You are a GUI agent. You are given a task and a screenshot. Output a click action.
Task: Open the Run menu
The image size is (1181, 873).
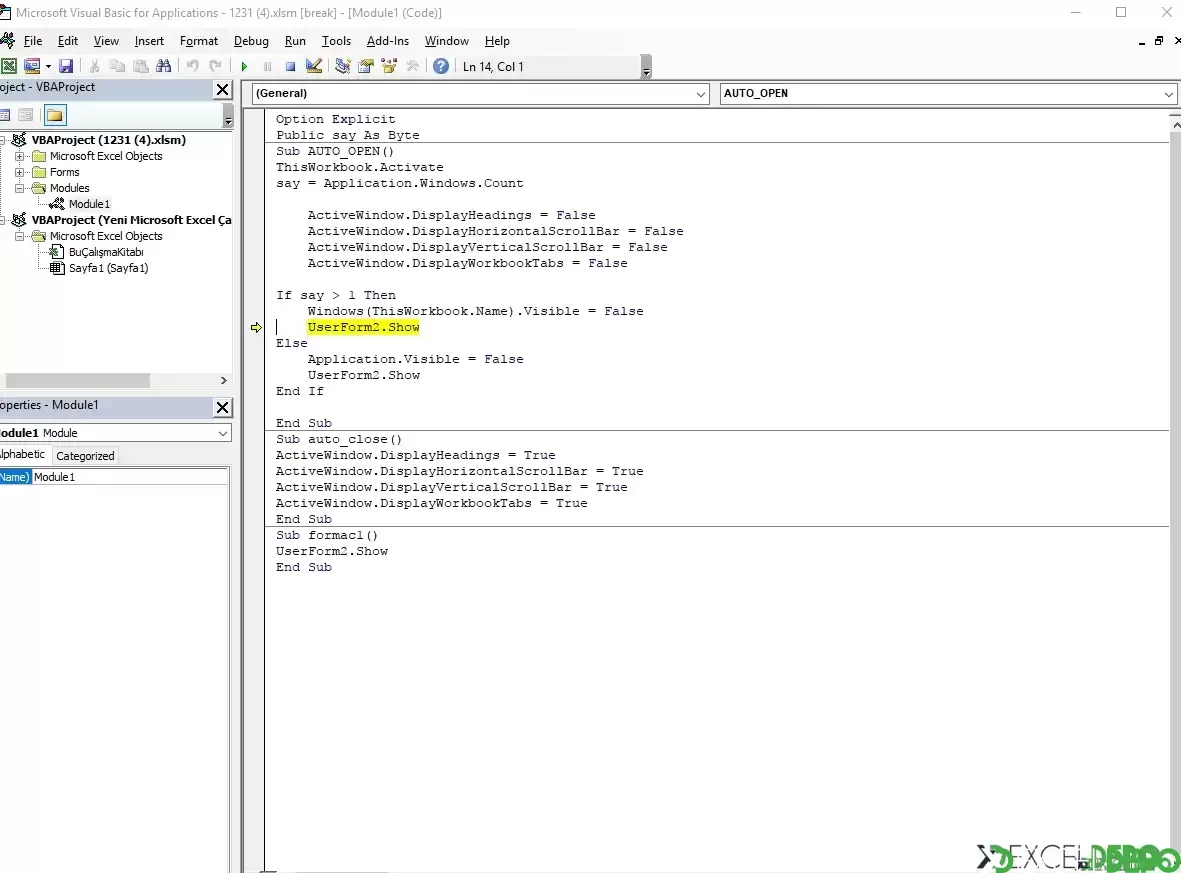(295, 41)
